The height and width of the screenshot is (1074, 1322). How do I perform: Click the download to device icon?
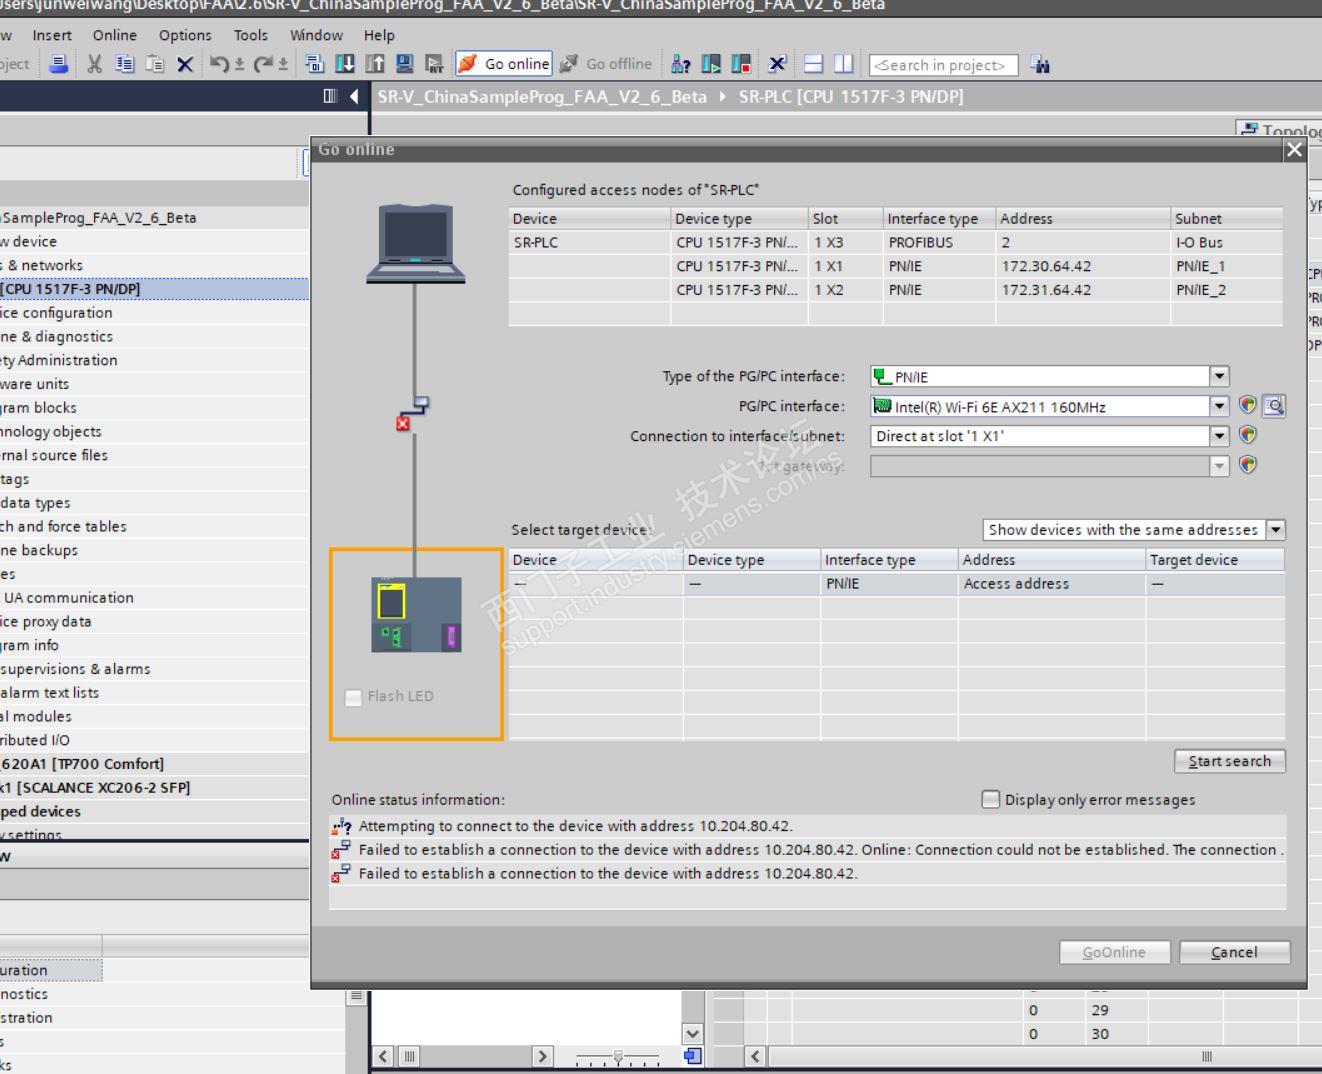(345, 64)
